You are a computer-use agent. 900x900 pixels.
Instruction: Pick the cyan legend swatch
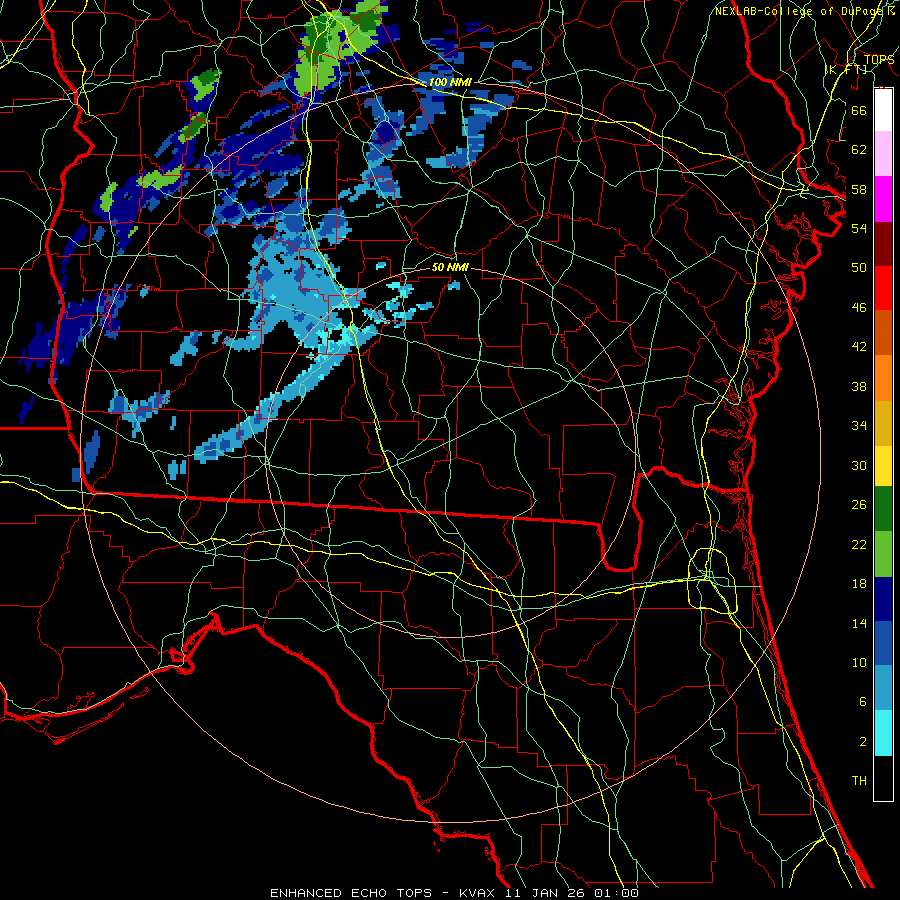coord(883,733)
